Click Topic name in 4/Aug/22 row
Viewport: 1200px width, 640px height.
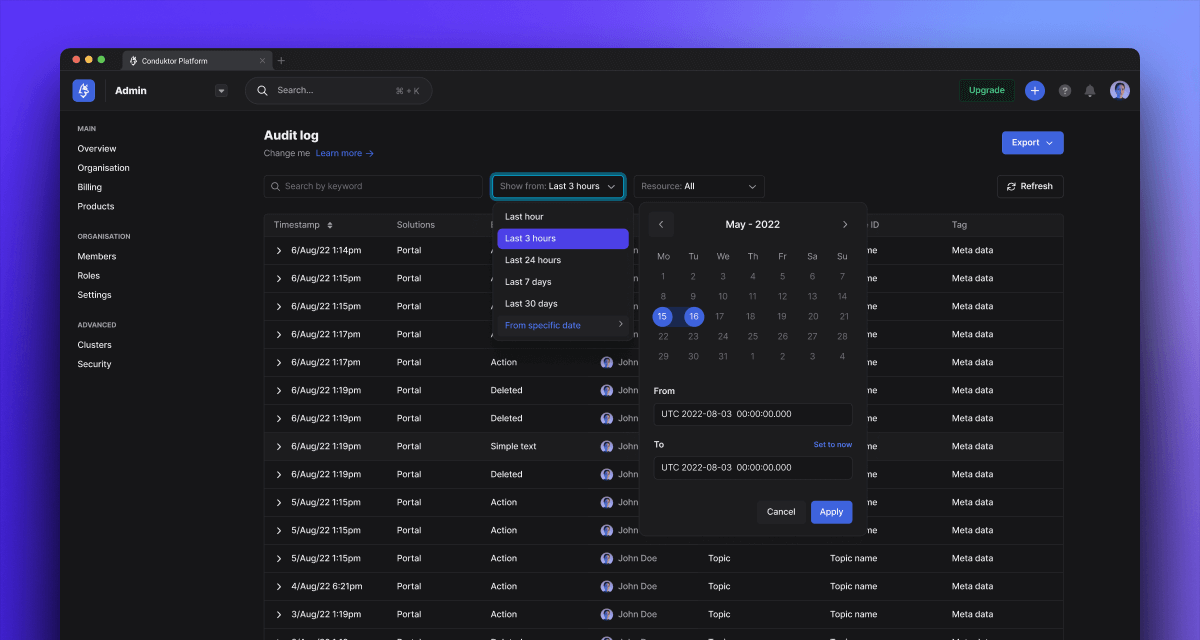pos(853,587)
